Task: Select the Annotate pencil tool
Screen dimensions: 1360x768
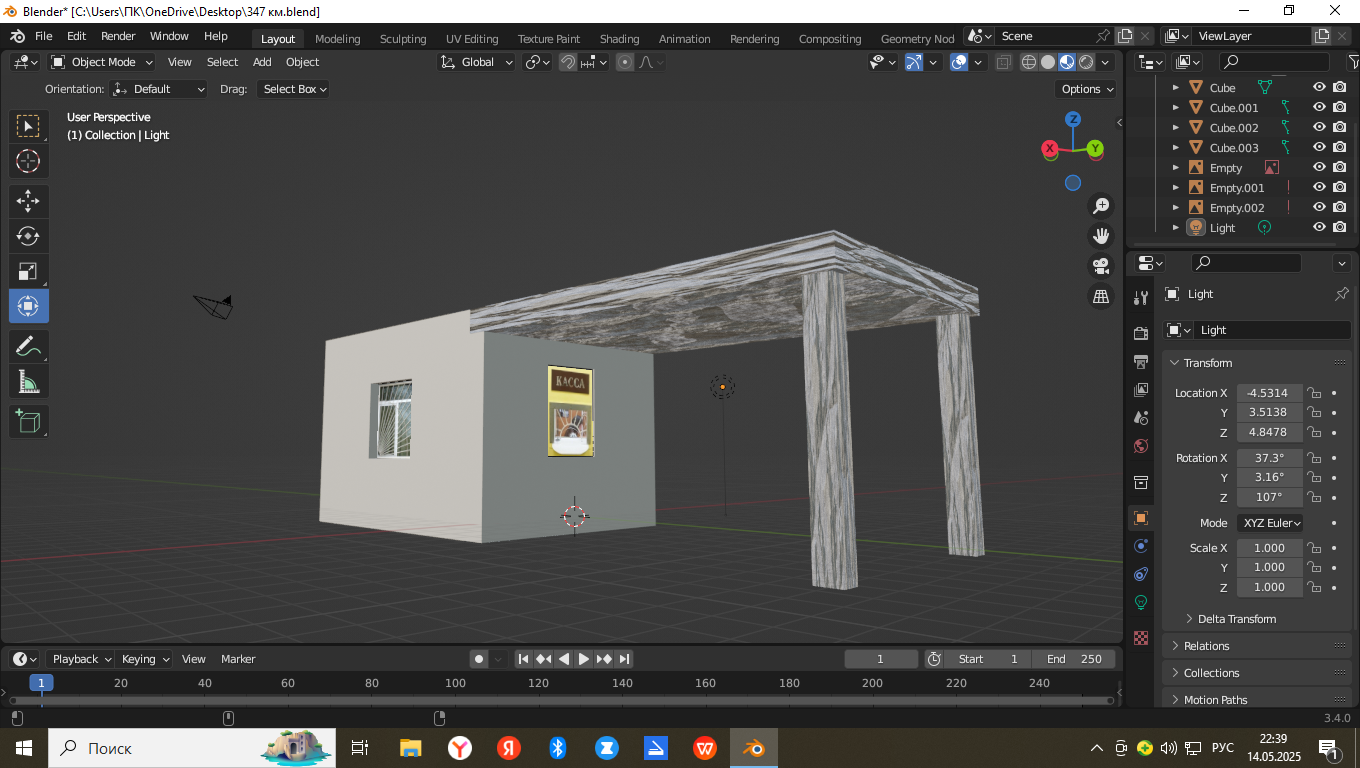Action: pyautogui.click(x=28, y=347)
